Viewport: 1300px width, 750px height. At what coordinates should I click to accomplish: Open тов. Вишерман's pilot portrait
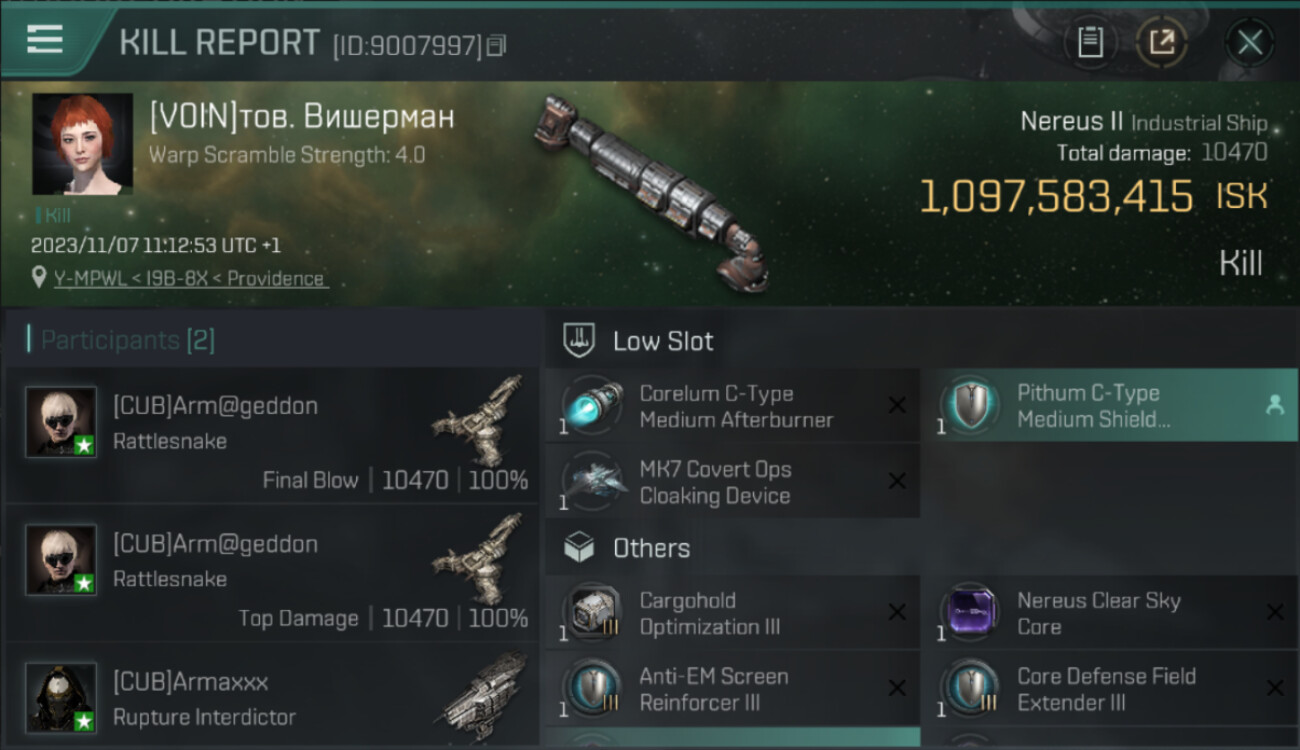[x=82, y=144]
